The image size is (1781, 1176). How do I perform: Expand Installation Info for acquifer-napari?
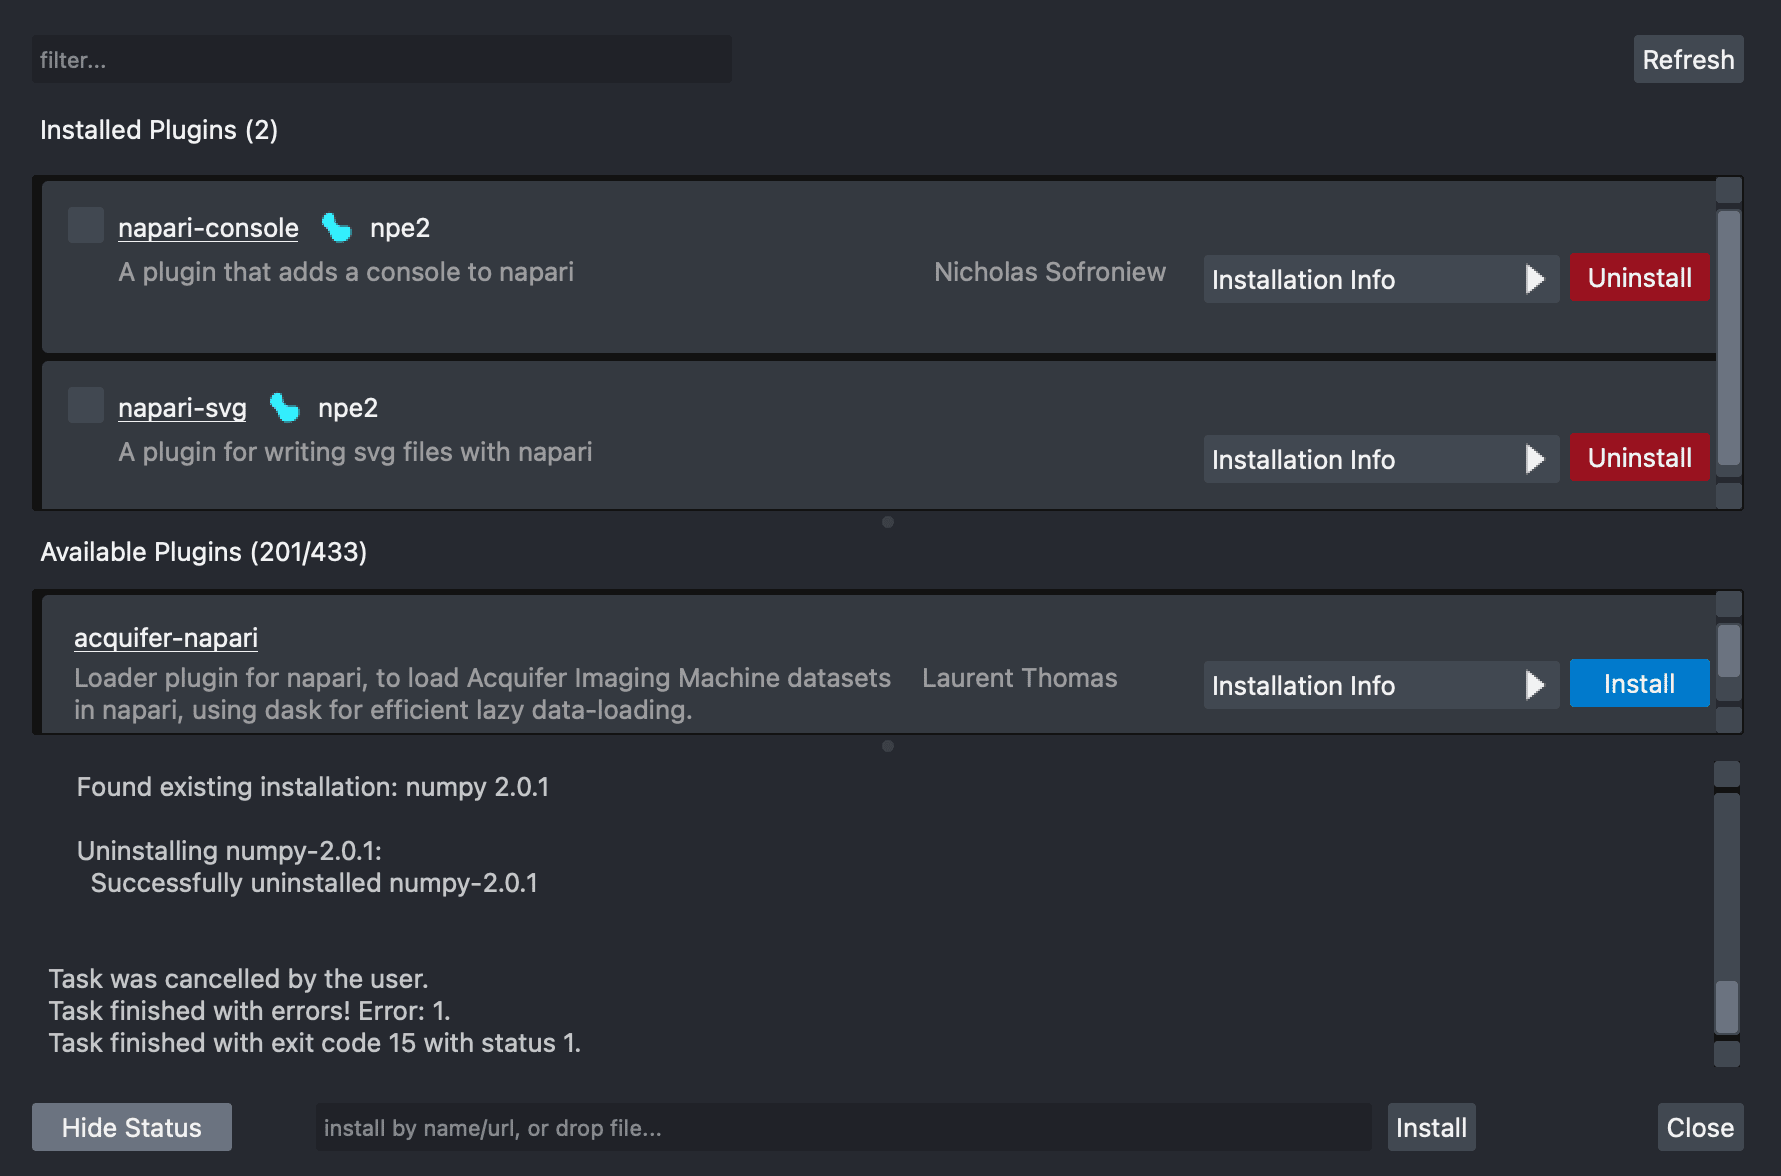(x=1380, y=685)
